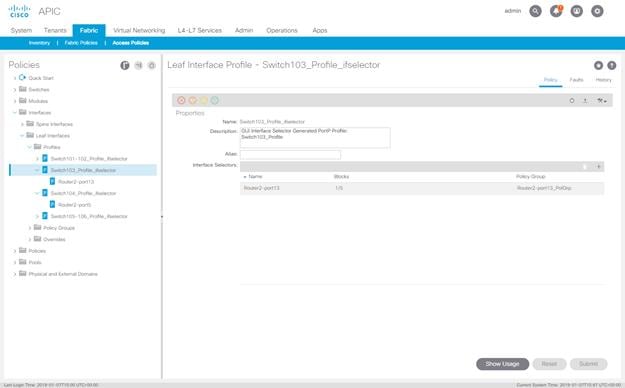The width and height of the screenshot is (625, 388).
Task: Expand the Switches folder
Action: (x=15, y=90)
